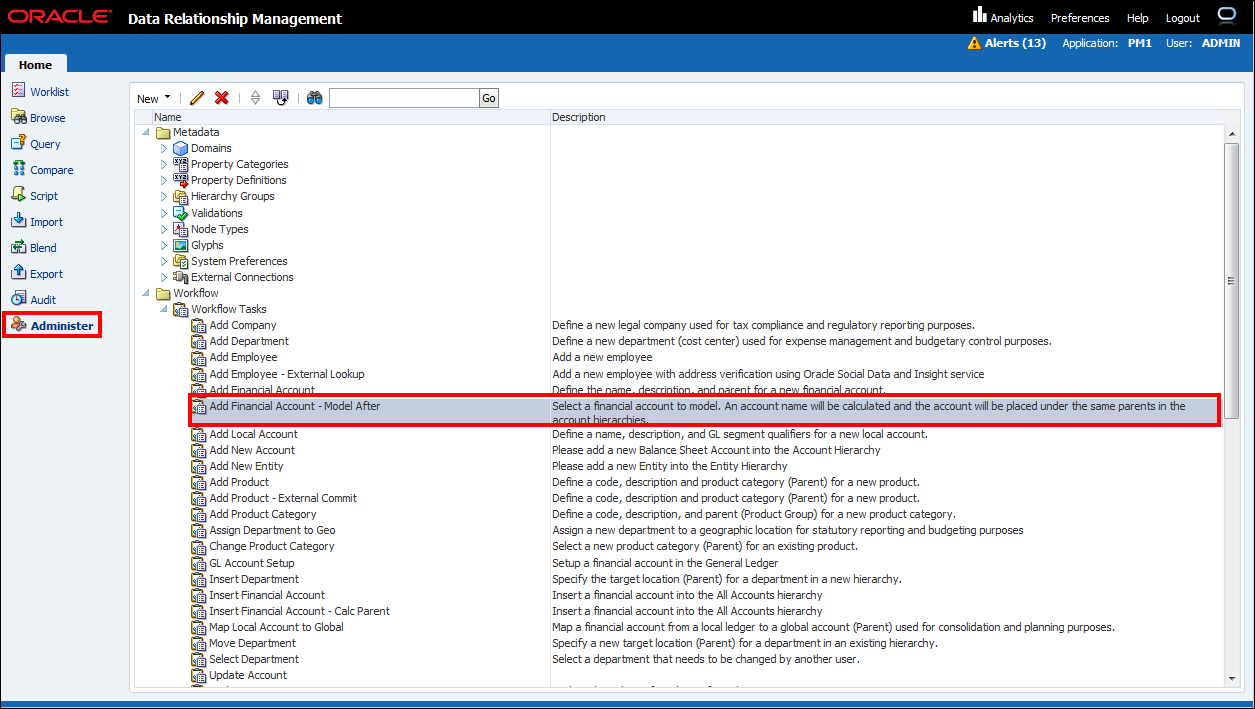Viewport: 1255px width, 709px height.
Task: Expand the Domains node
Action: 165,148
